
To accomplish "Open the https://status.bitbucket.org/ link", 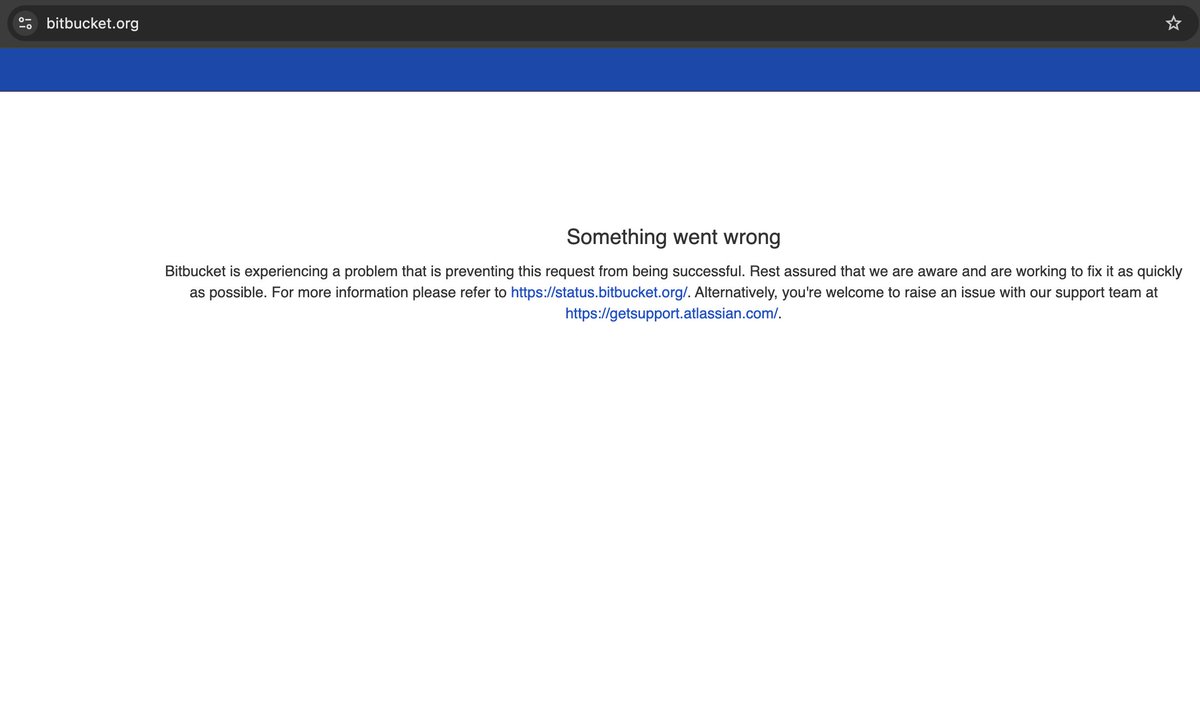I will point(599,292).
